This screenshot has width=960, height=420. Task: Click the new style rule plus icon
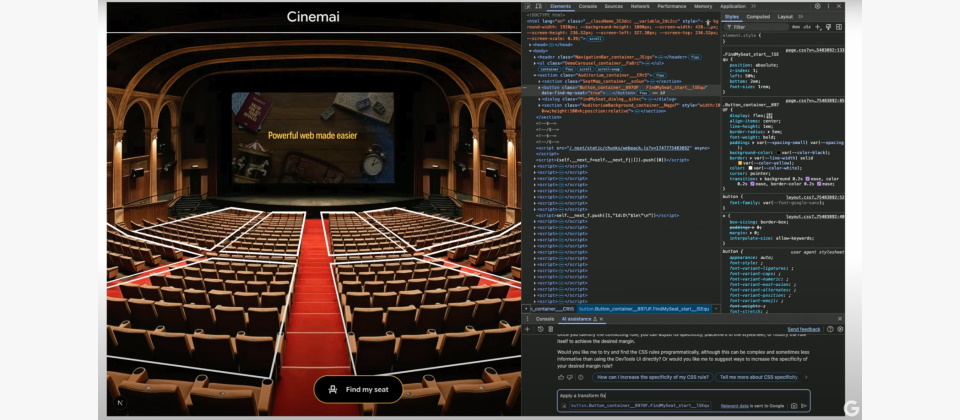818,27
